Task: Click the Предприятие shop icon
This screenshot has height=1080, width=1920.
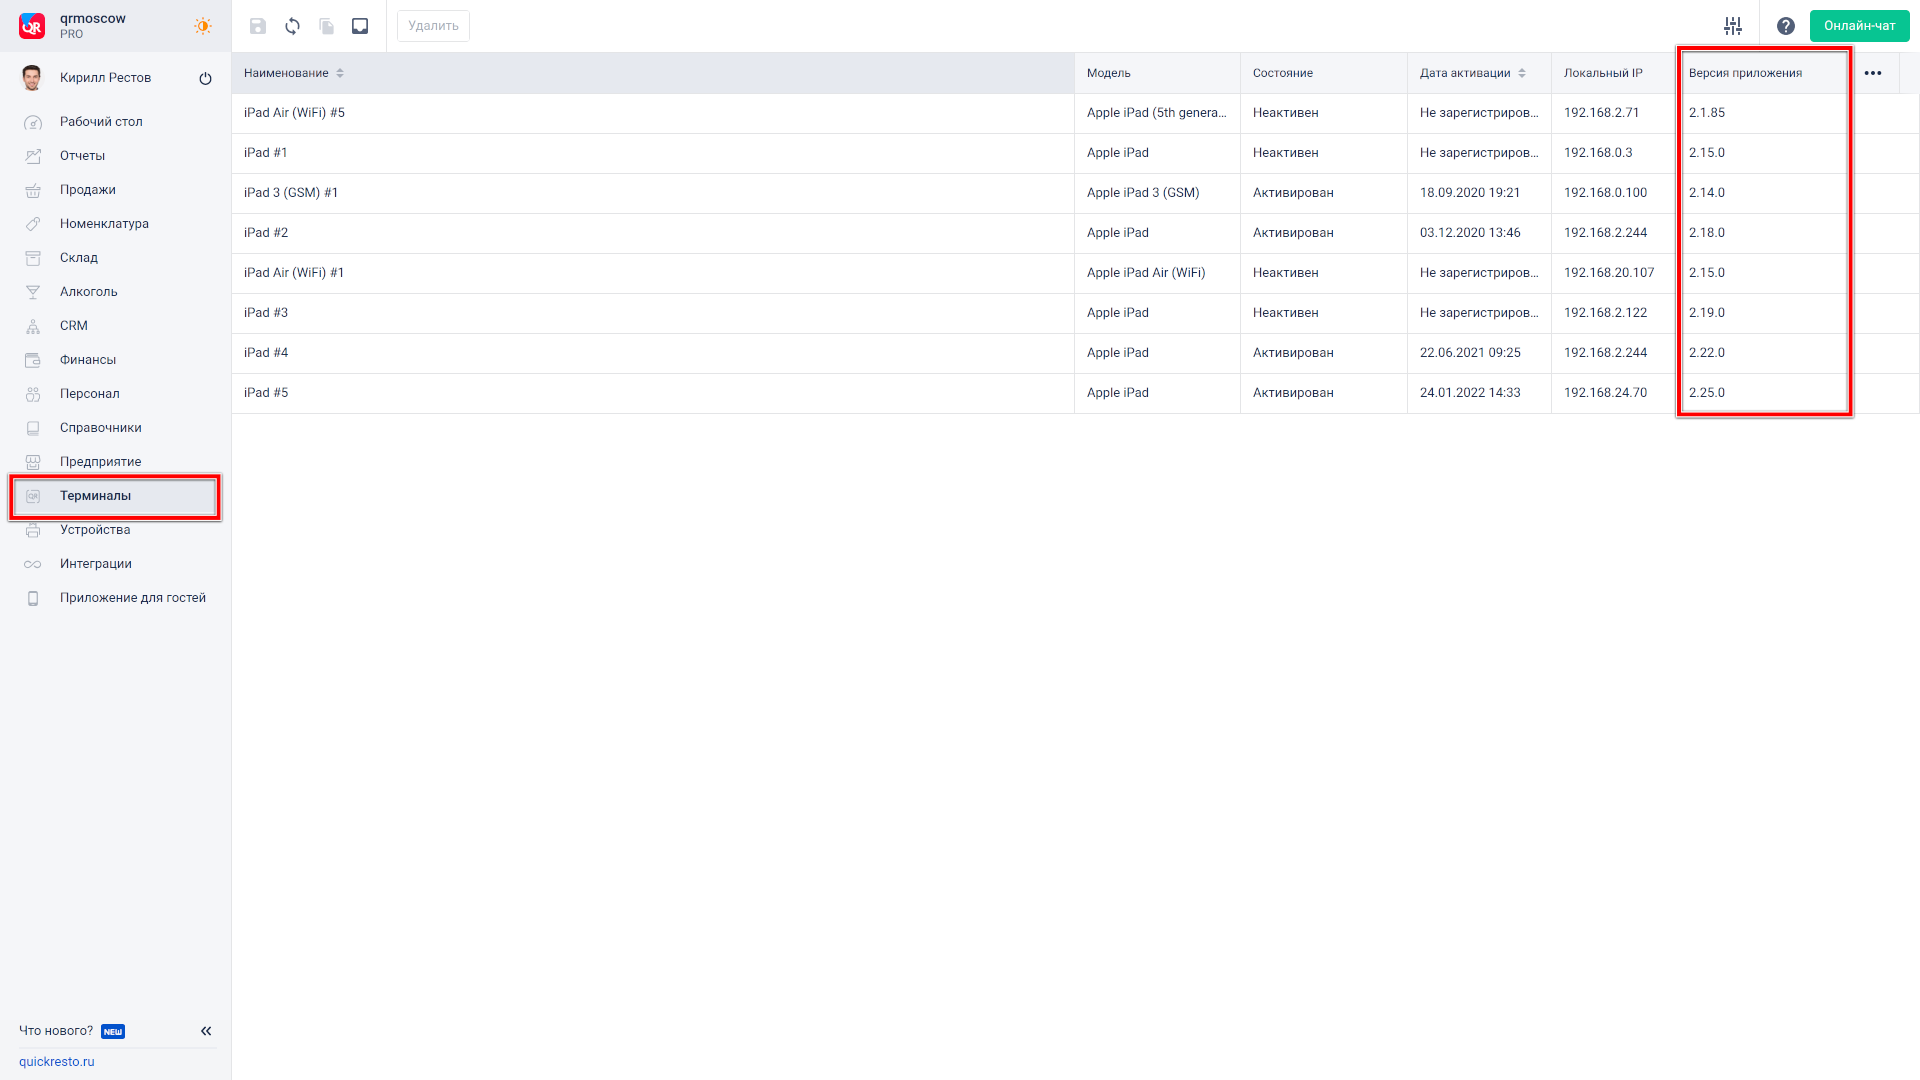Action: pyautogui.click(x=33, y=462)
